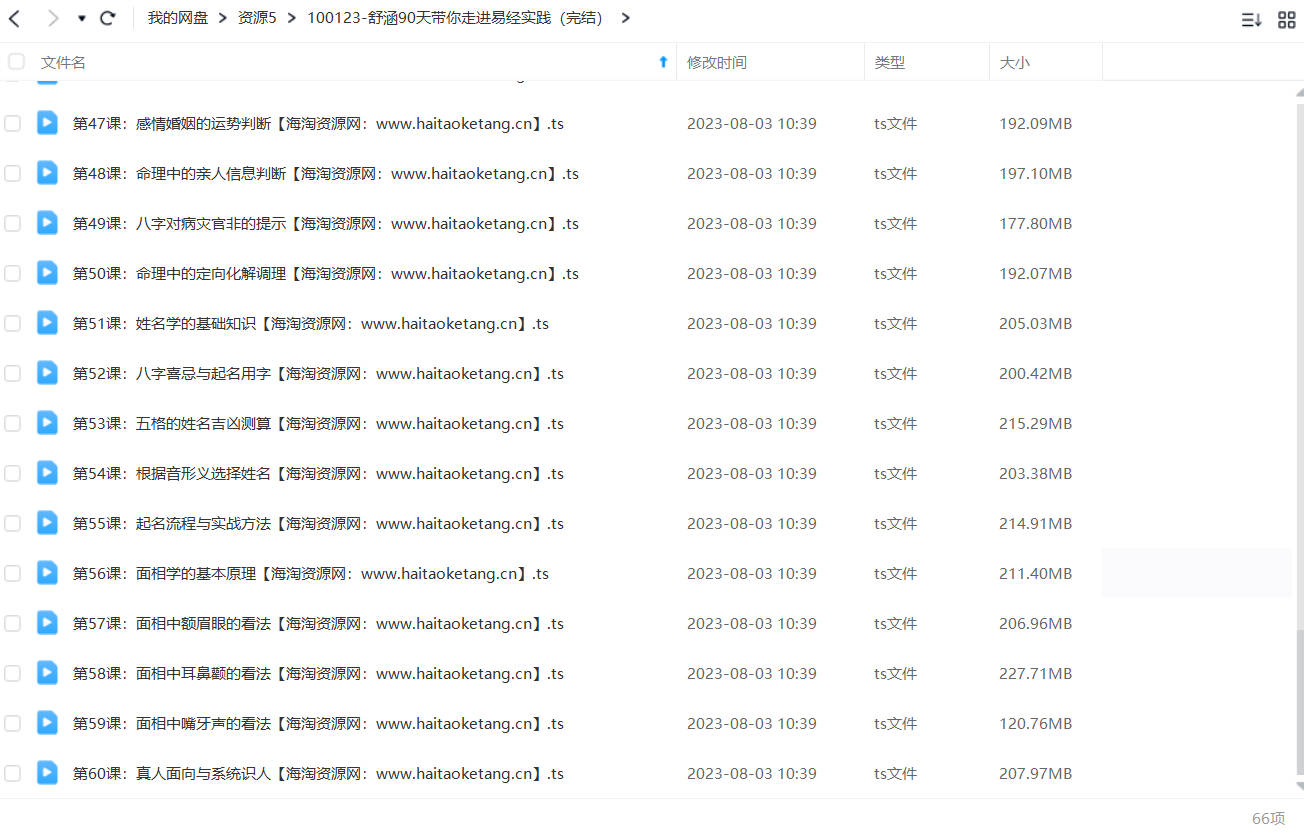Sort by 大小 column

click(x=1014, y=62)
